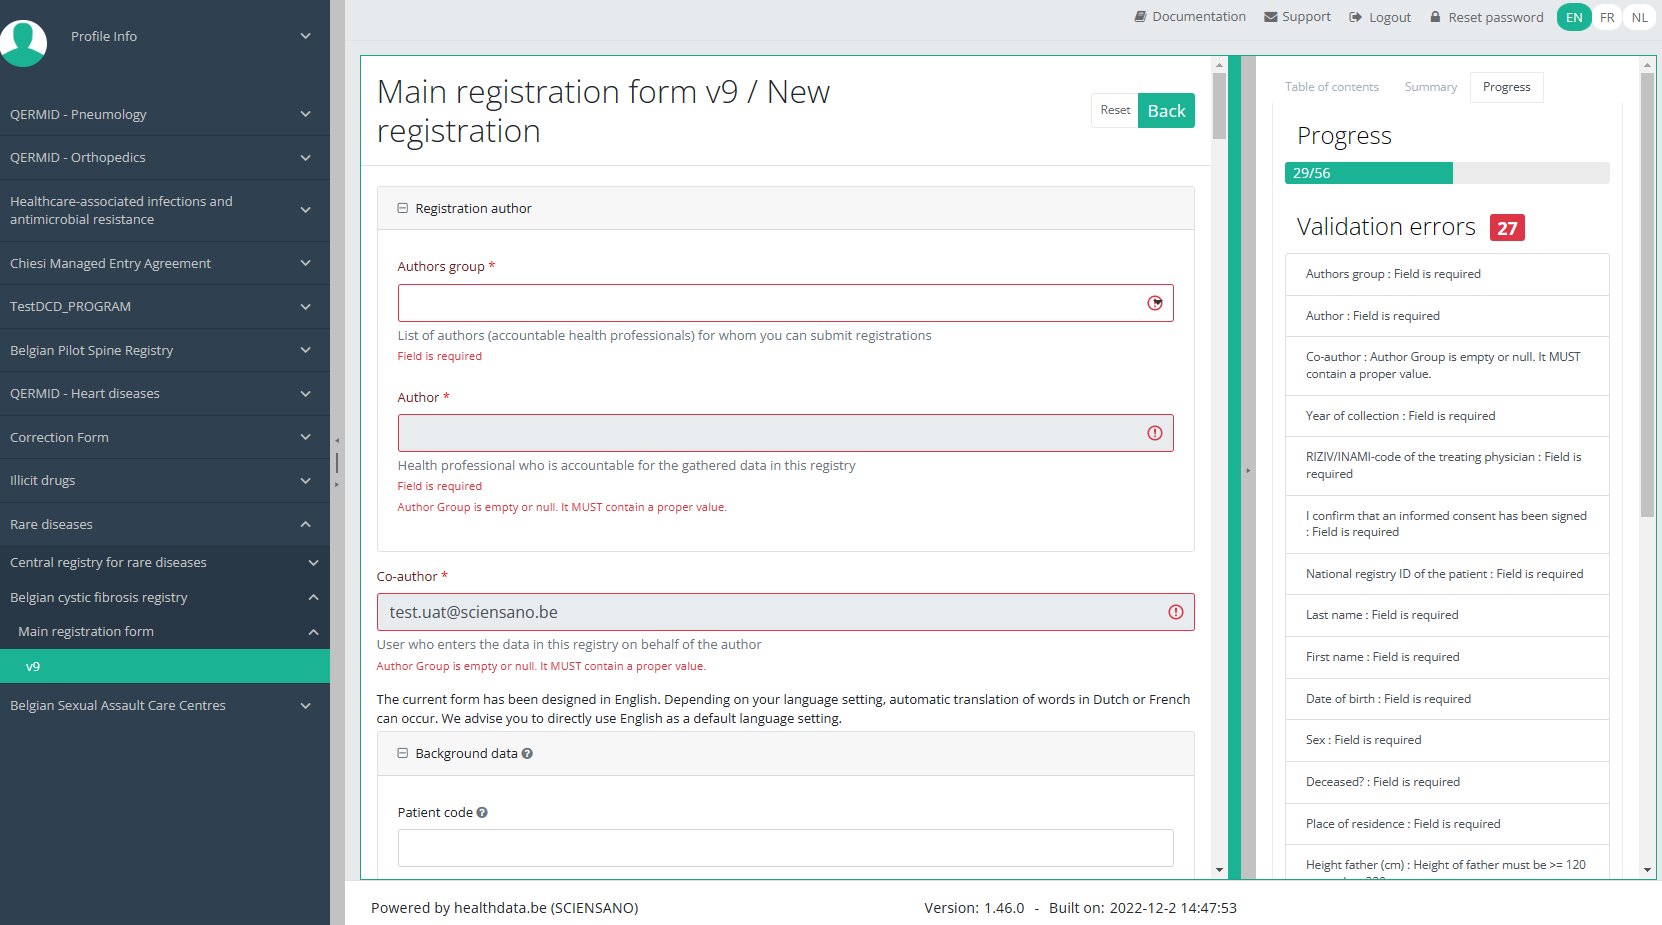Click the Reset button

point(1114,110)
